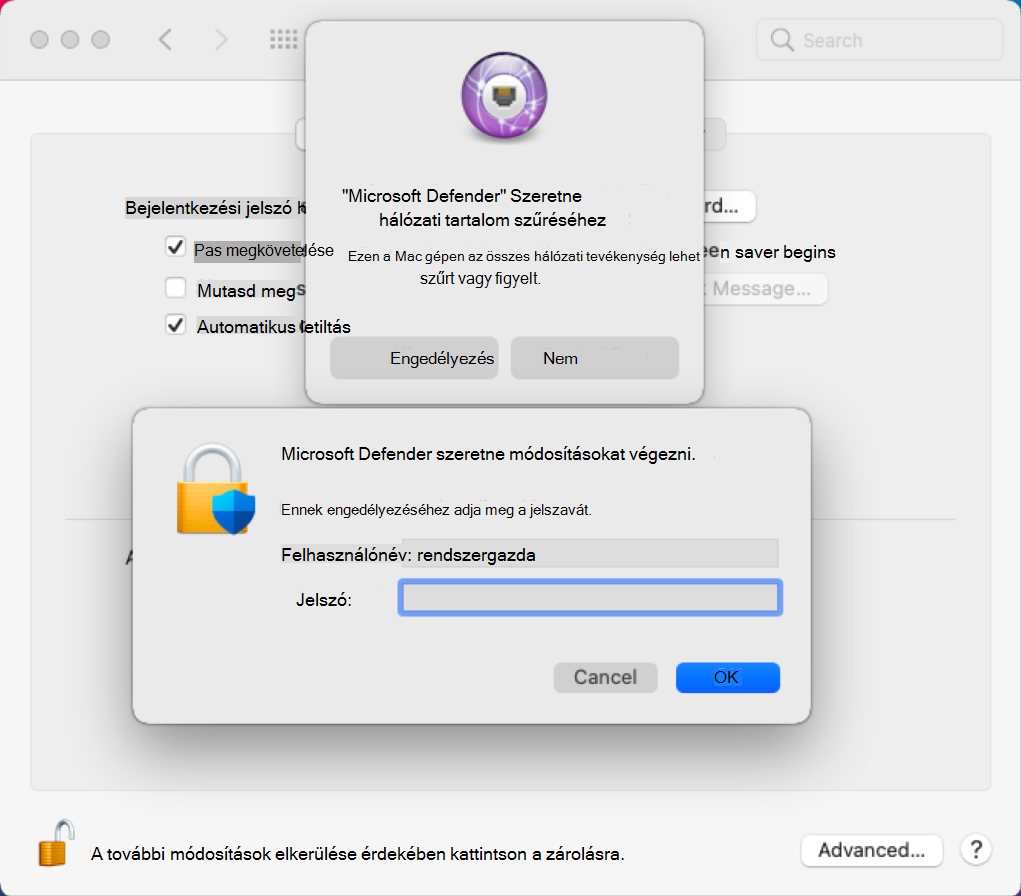Click the Search field magnifier icon

pyautogui.click(x=782, y=40)
